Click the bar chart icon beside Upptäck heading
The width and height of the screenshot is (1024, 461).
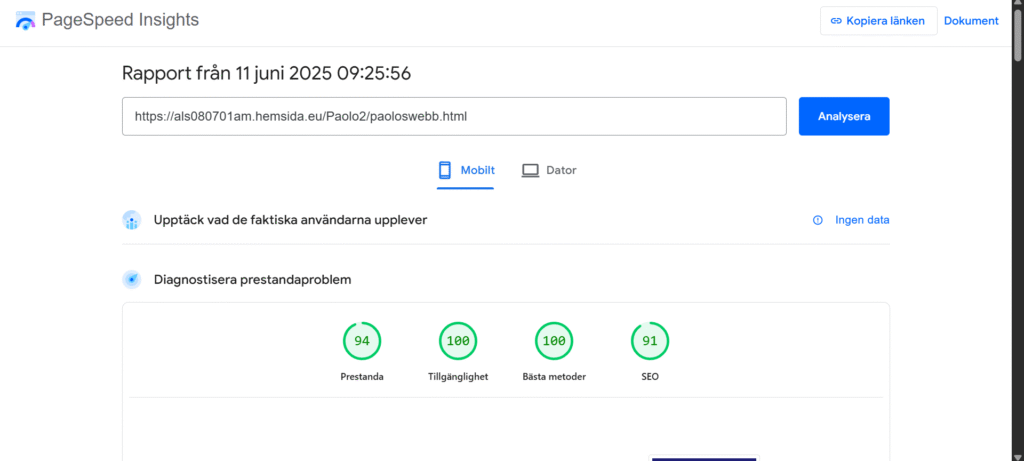132,220
